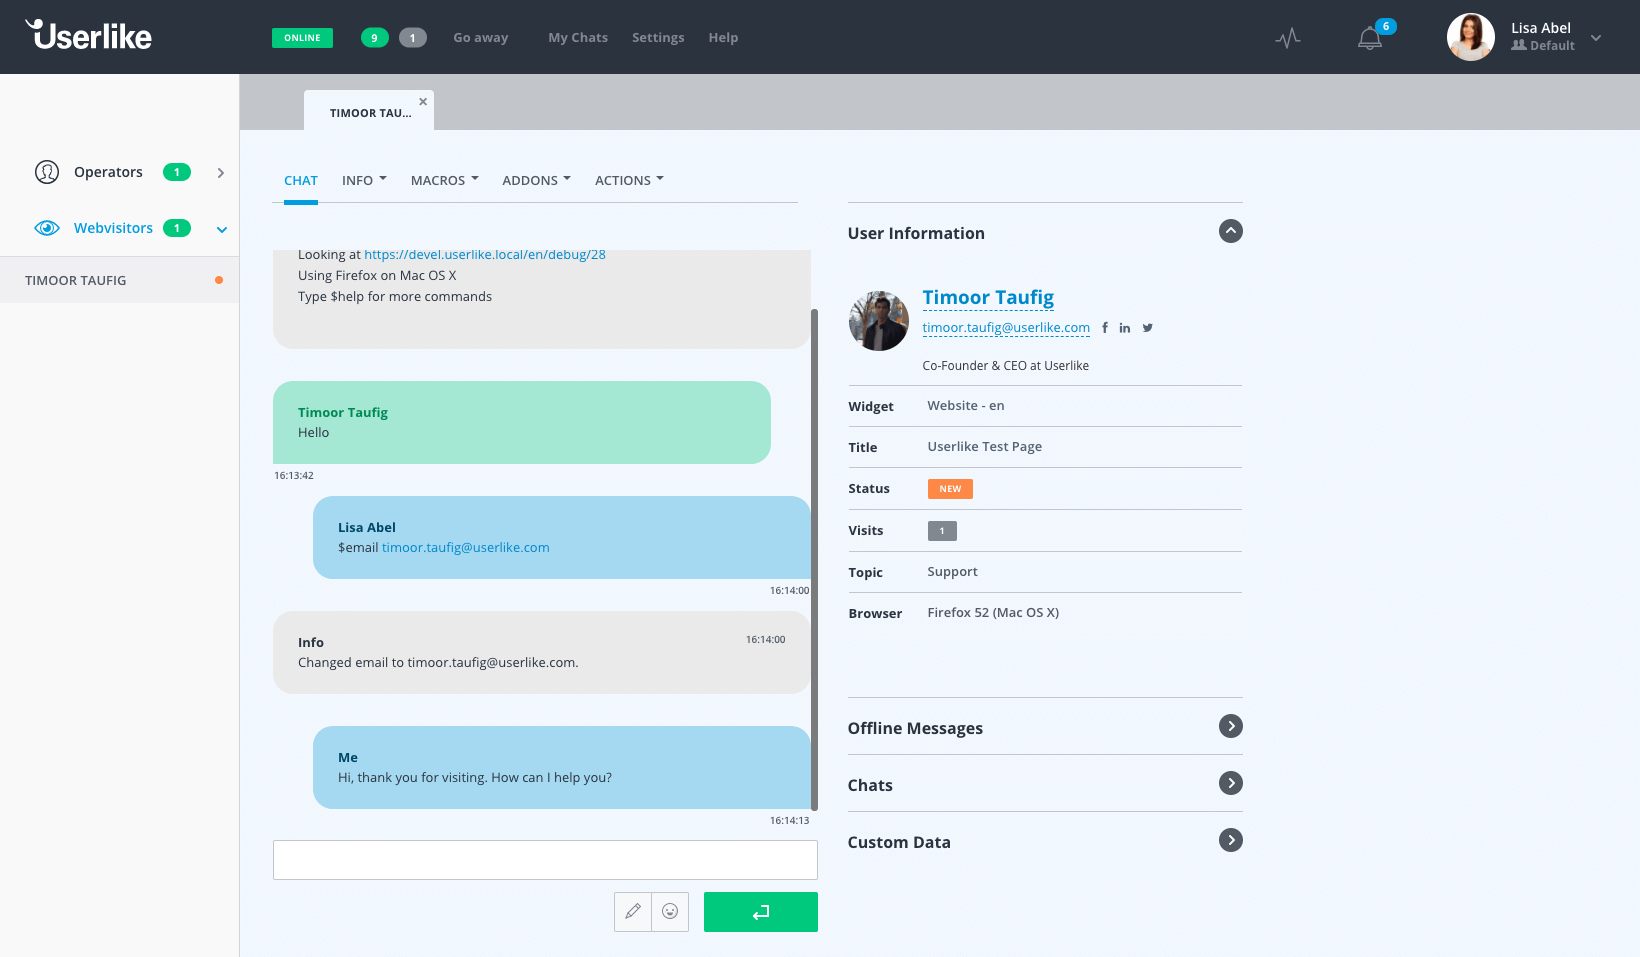The height and width of the screenshot is (957, 1640).
Task: Switch to the CHAT tab
Action: click(300, 181)
